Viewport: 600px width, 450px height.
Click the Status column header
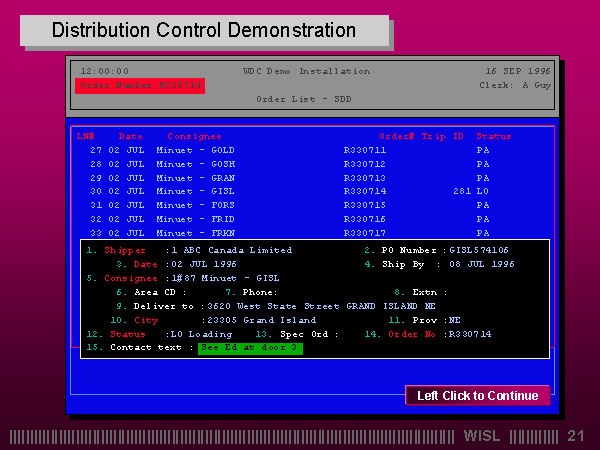494,136
